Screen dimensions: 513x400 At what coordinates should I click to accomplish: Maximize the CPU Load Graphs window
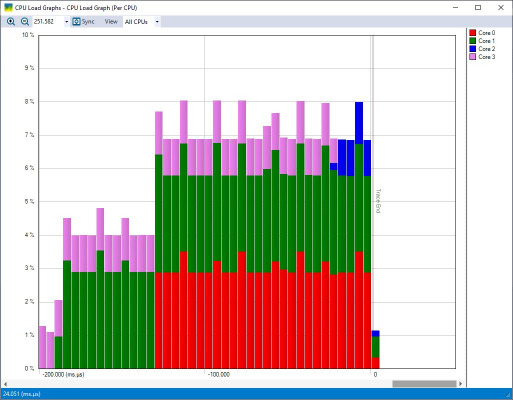(478, 7)
